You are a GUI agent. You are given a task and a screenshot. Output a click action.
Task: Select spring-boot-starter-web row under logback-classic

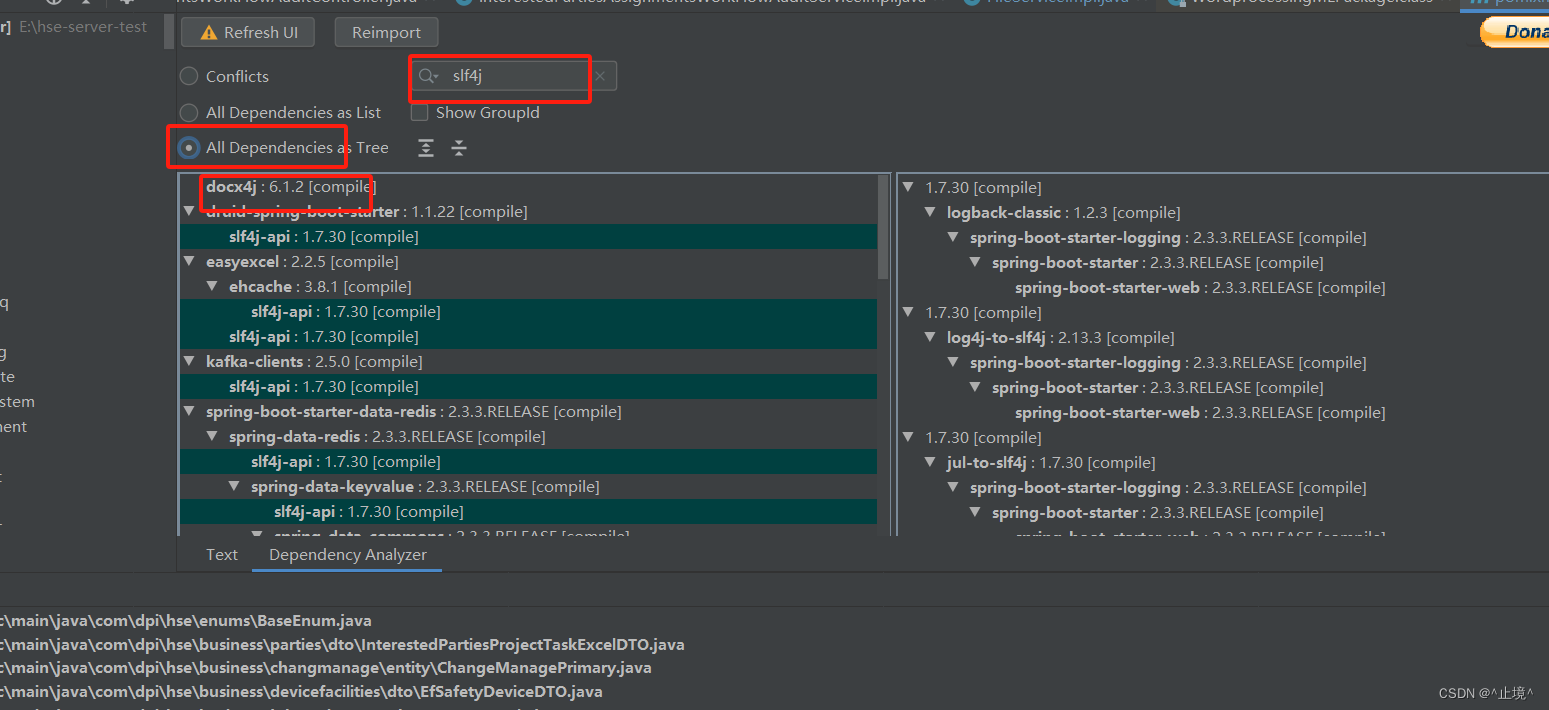tap(1200, 287)
